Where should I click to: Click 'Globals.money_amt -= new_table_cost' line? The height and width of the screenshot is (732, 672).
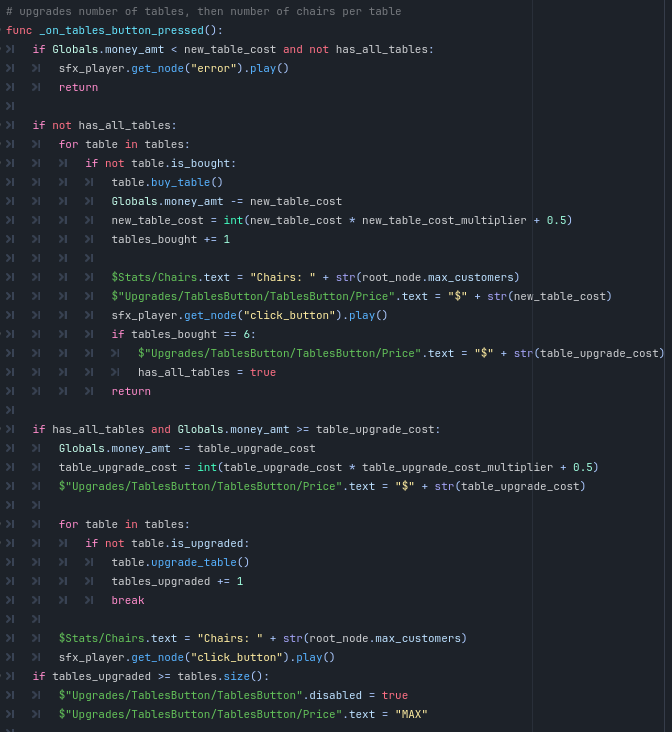coord(226,201)
